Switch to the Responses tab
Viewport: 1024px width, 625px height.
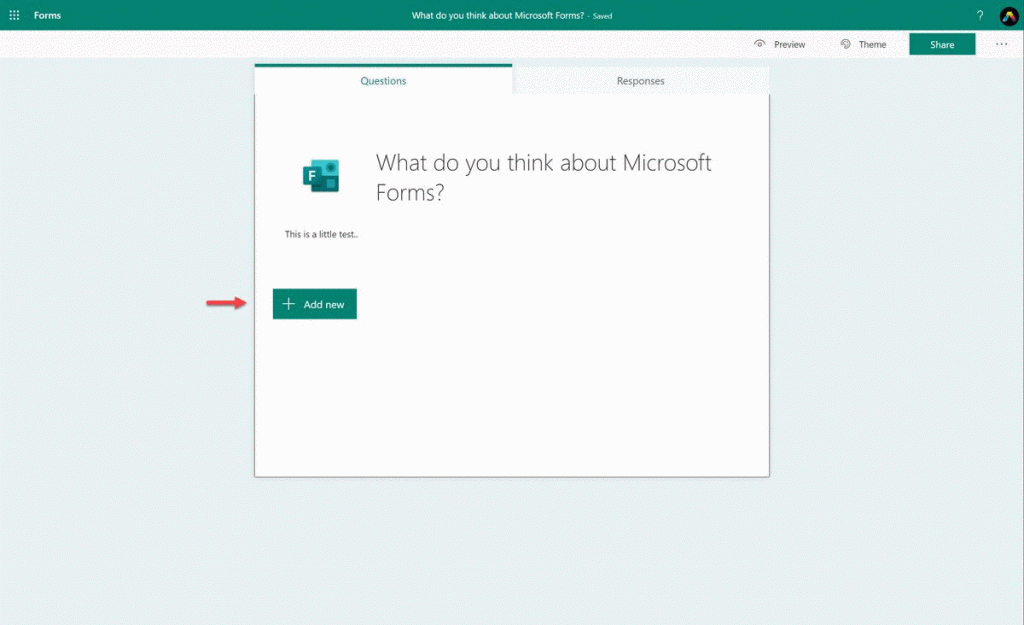641,81
